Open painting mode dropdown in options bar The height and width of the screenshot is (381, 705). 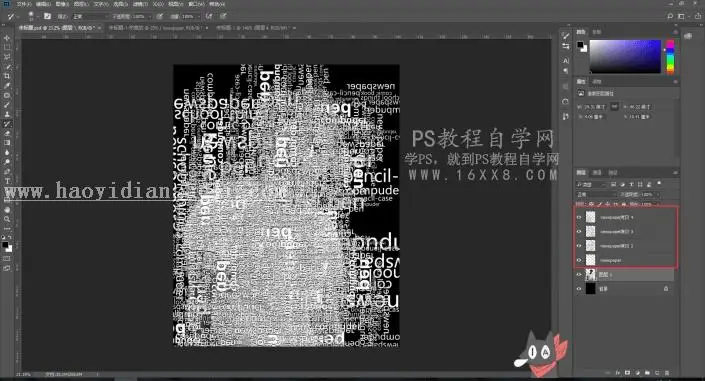tap(90, 16)
